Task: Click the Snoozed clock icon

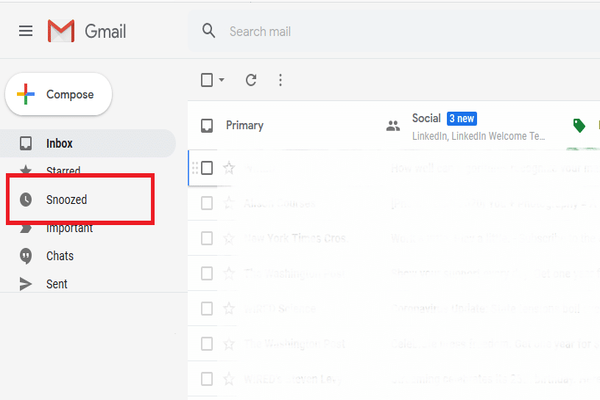Action: pos(26,200)
